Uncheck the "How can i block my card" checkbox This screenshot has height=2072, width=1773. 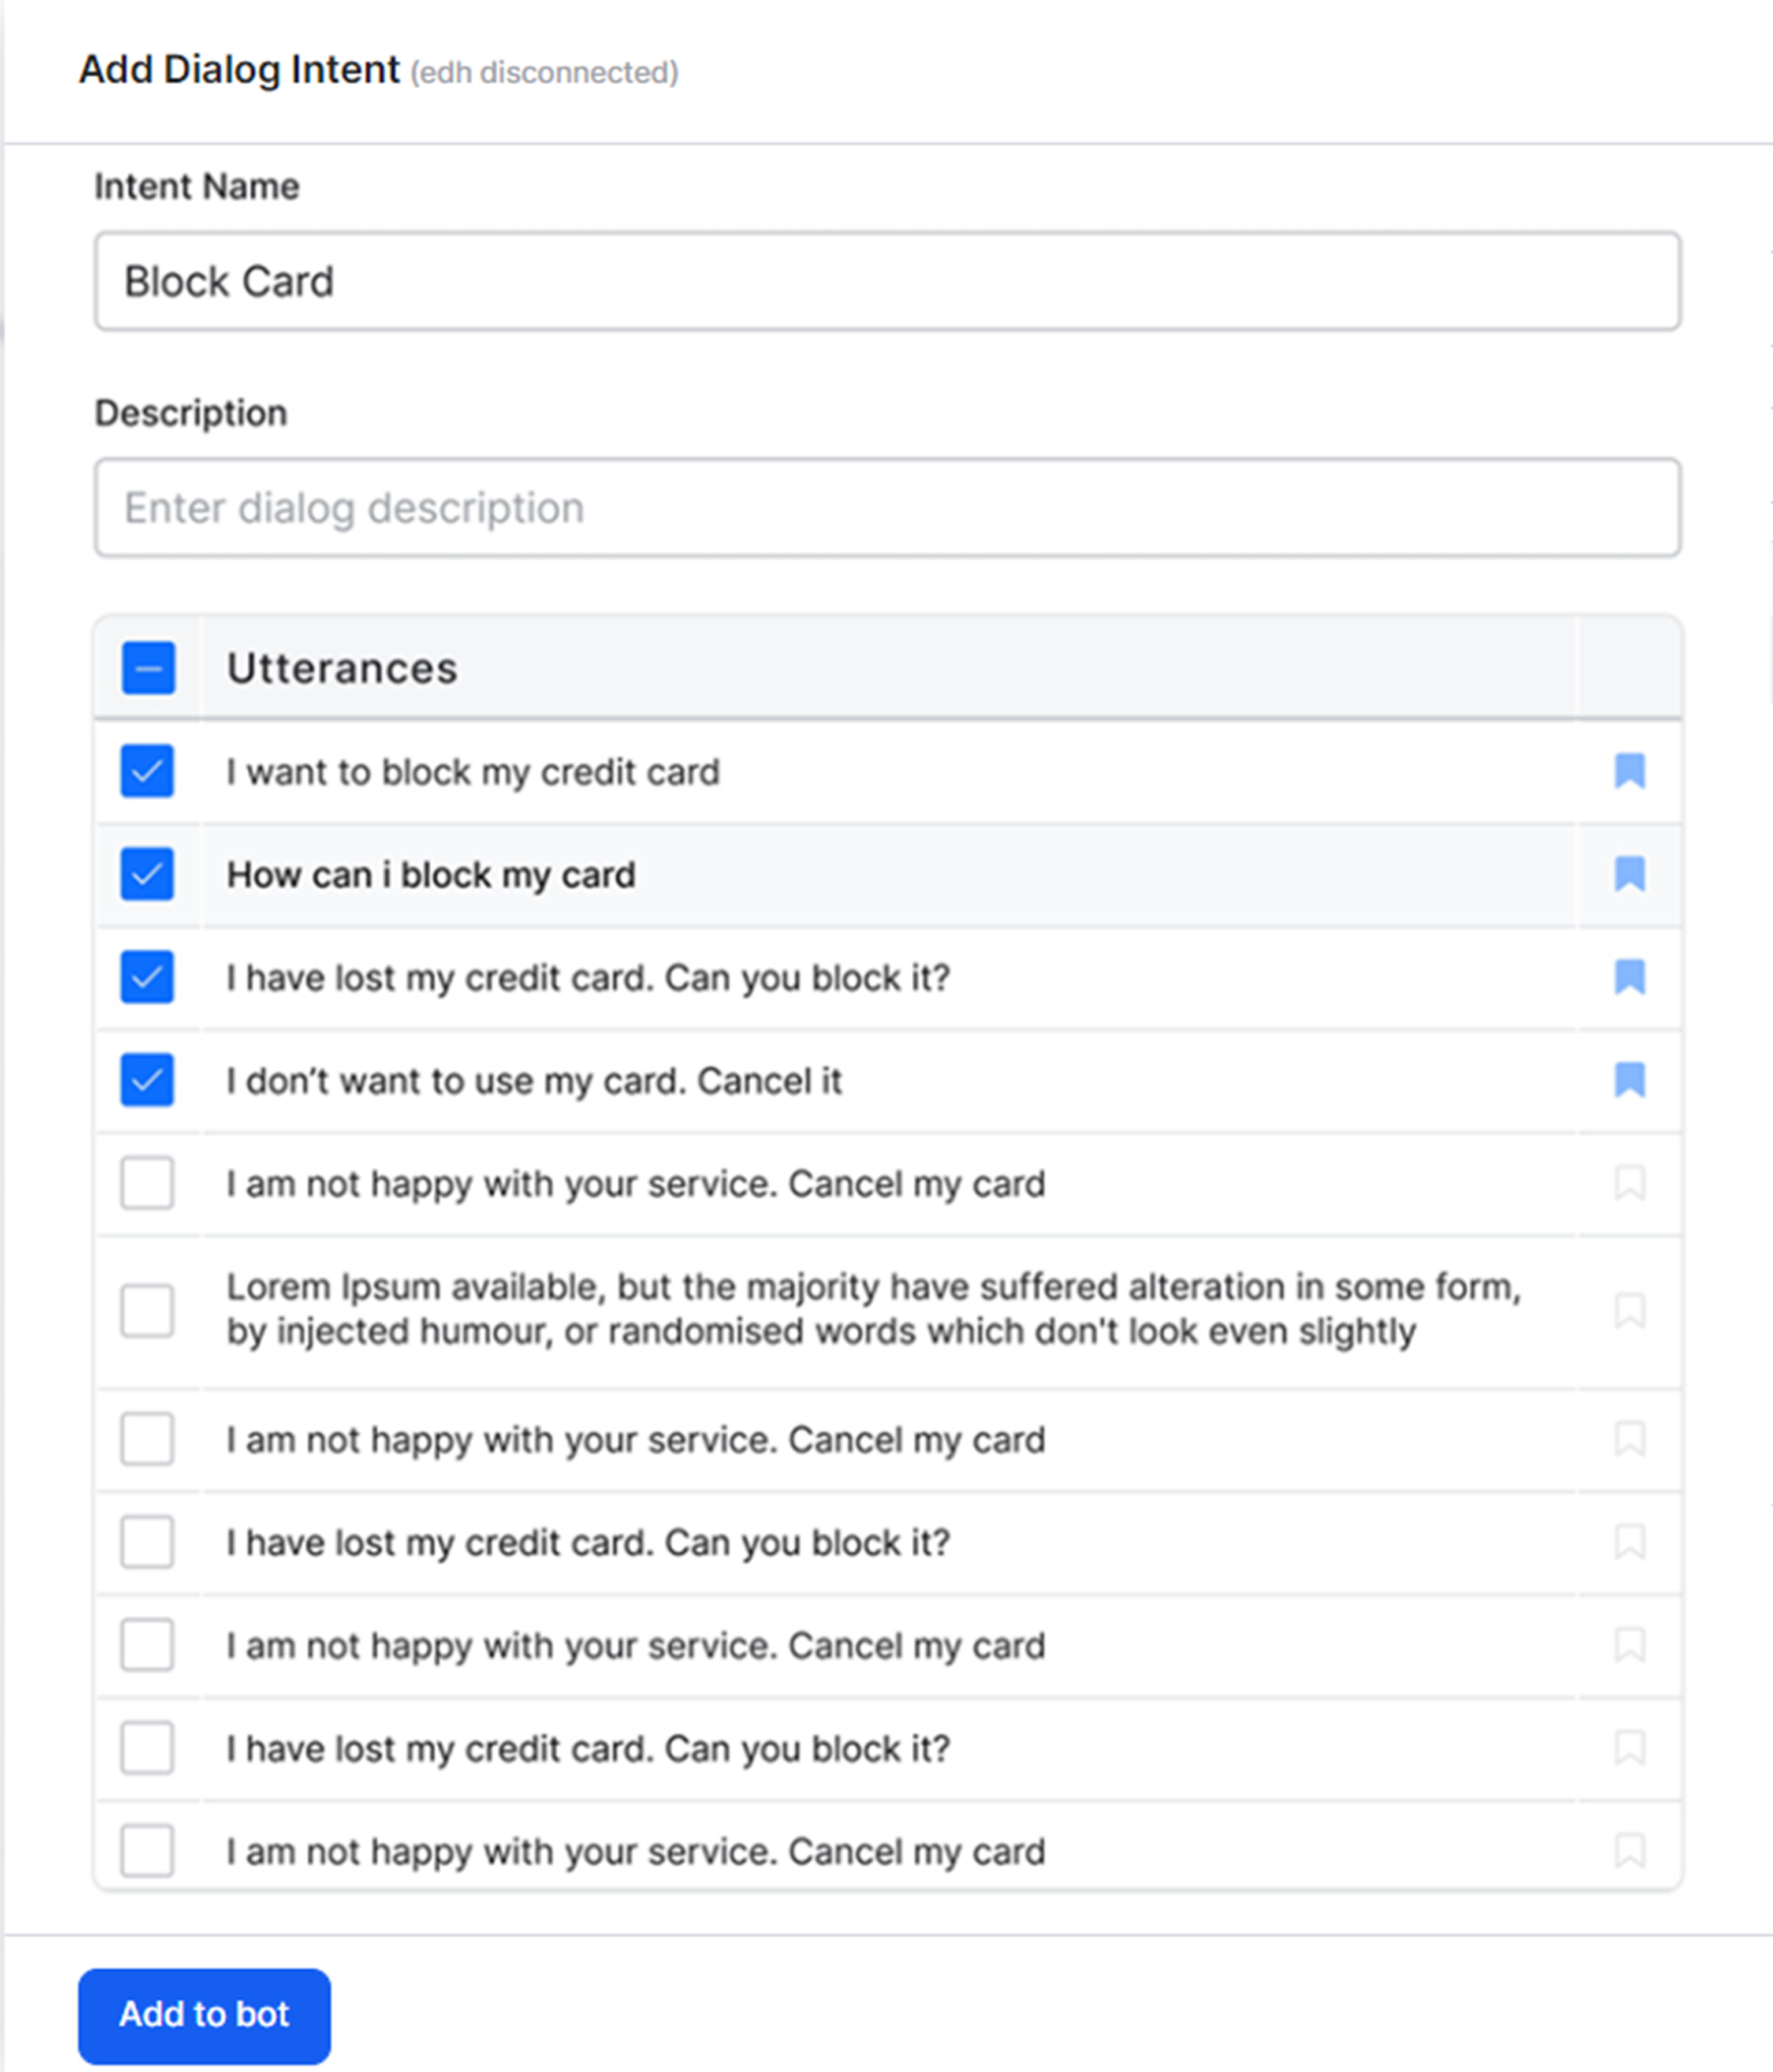147,874
